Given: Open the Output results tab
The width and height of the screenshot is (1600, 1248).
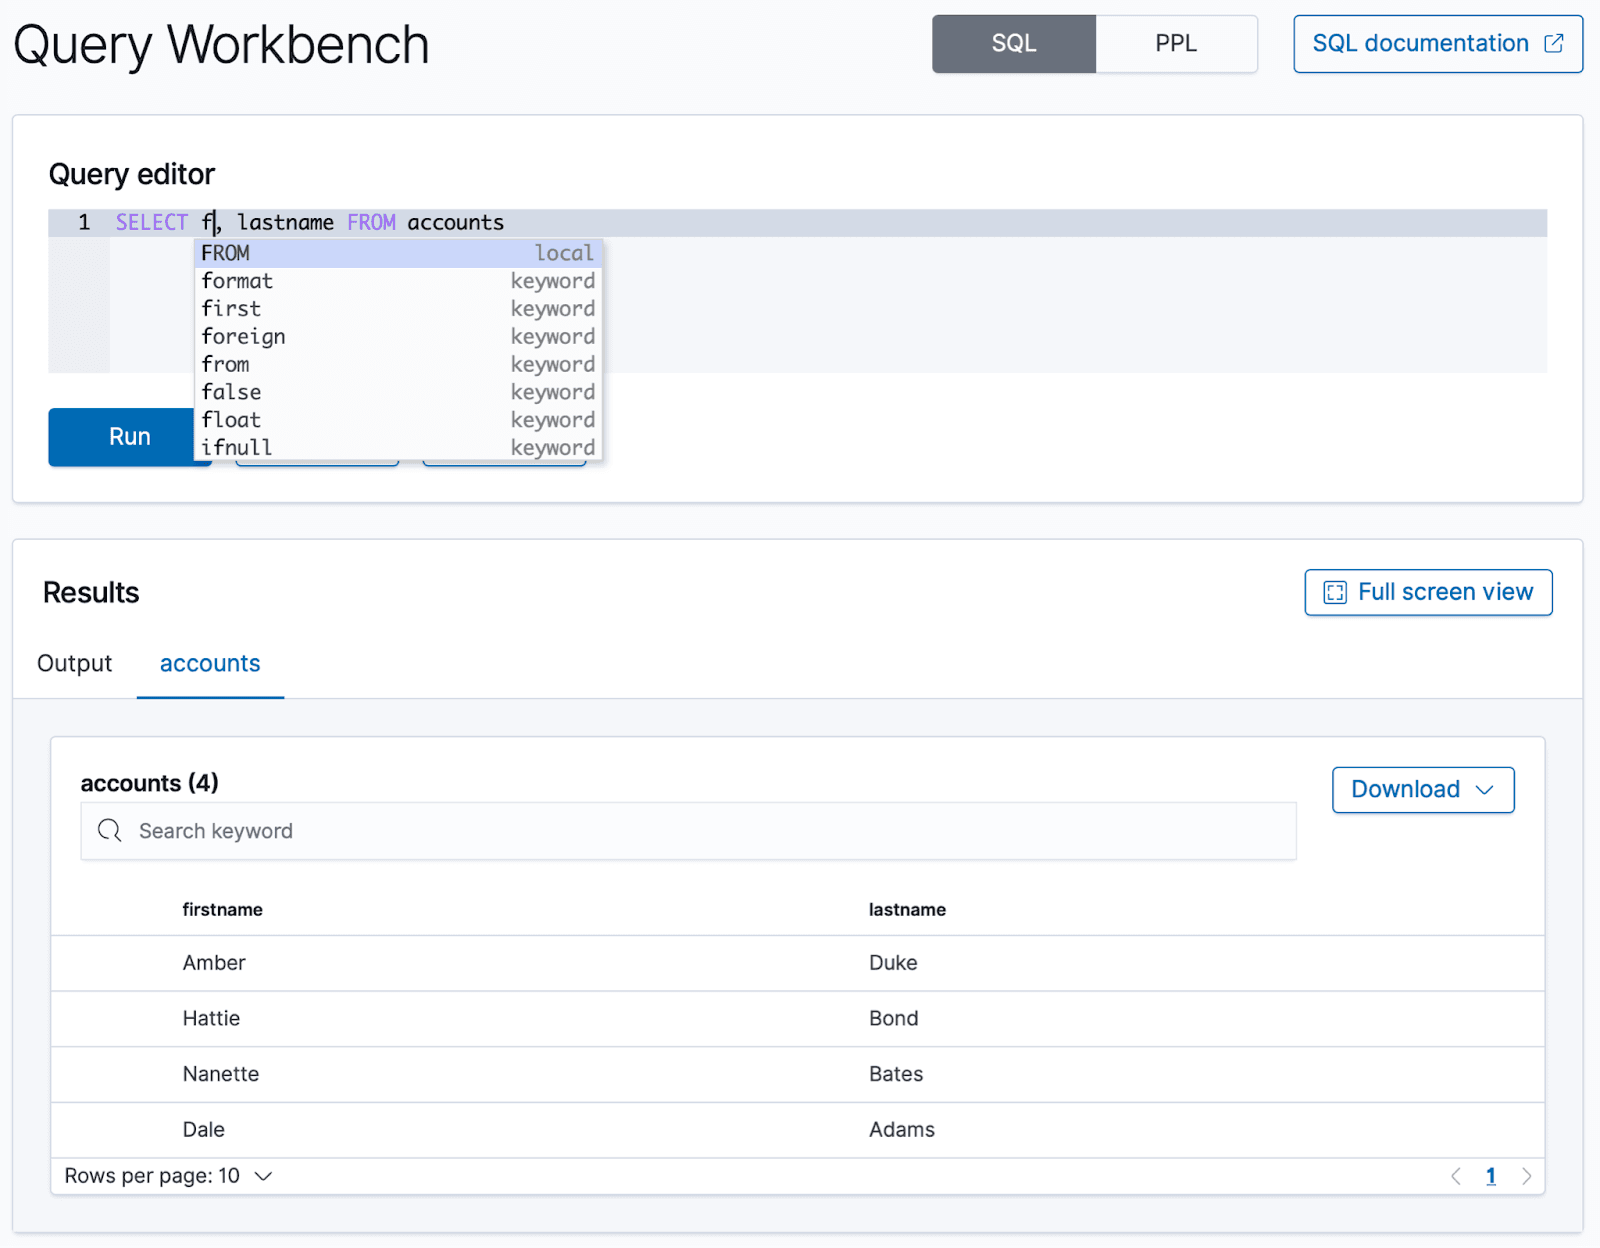Looking at the screenshot, I should tap(75, 664).
